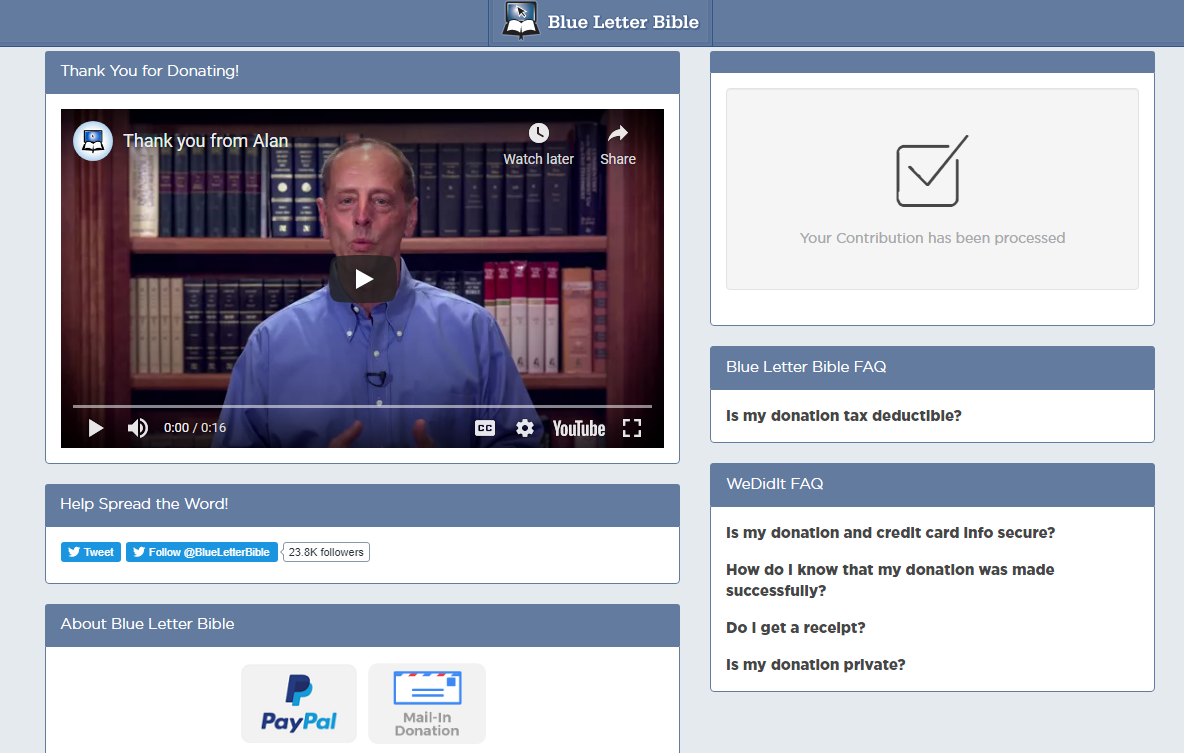Click the "Thank You for Donating!" panel header
This screenshot has height=753, width=1184.
(x=362, y=73)
